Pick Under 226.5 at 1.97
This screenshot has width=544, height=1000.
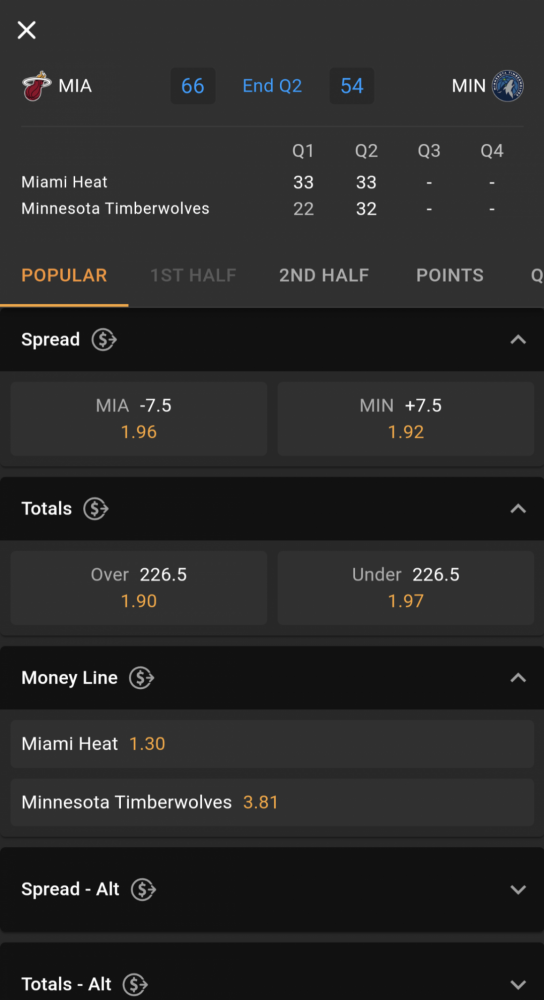[406, 587]
